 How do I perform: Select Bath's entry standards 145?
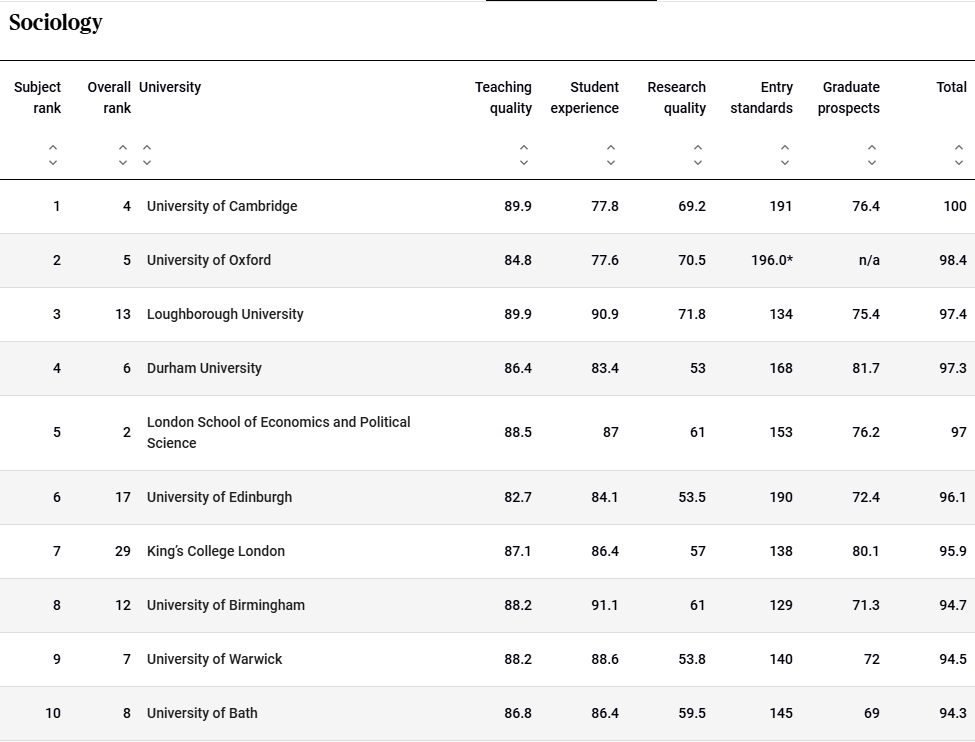click(x=781, y=713)
